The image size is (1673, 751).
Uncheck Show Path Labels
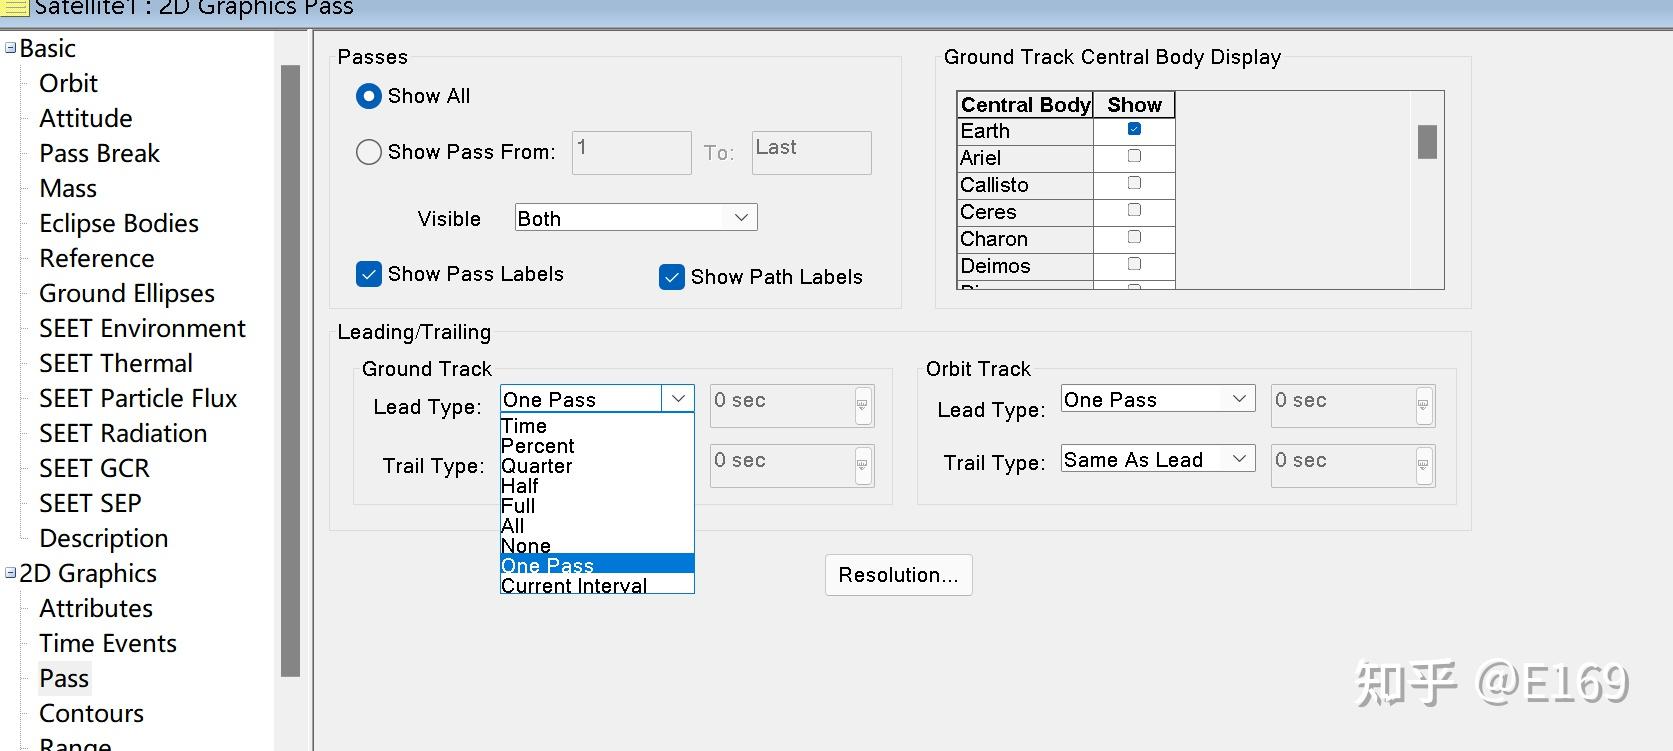(672, 277)
